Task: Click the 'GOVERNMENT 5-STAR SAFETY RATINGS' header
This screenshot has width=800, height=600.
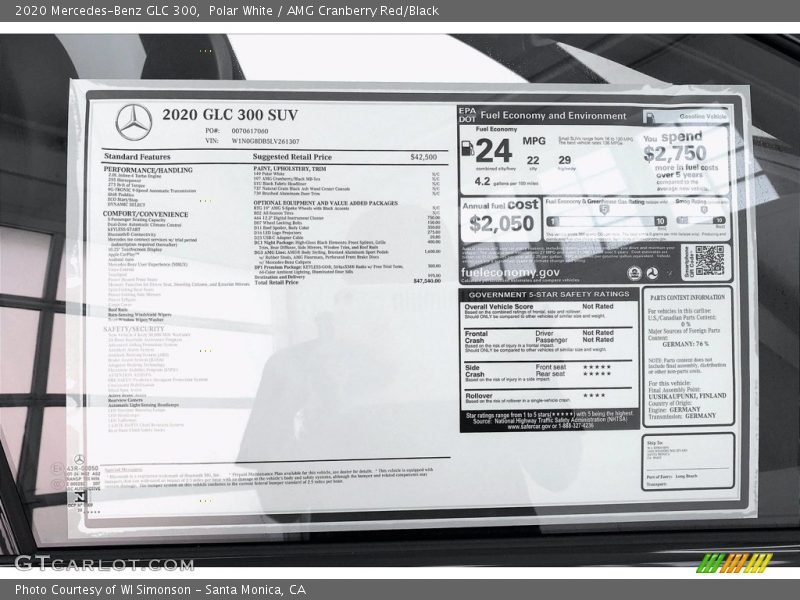Action: click(549, 294)
